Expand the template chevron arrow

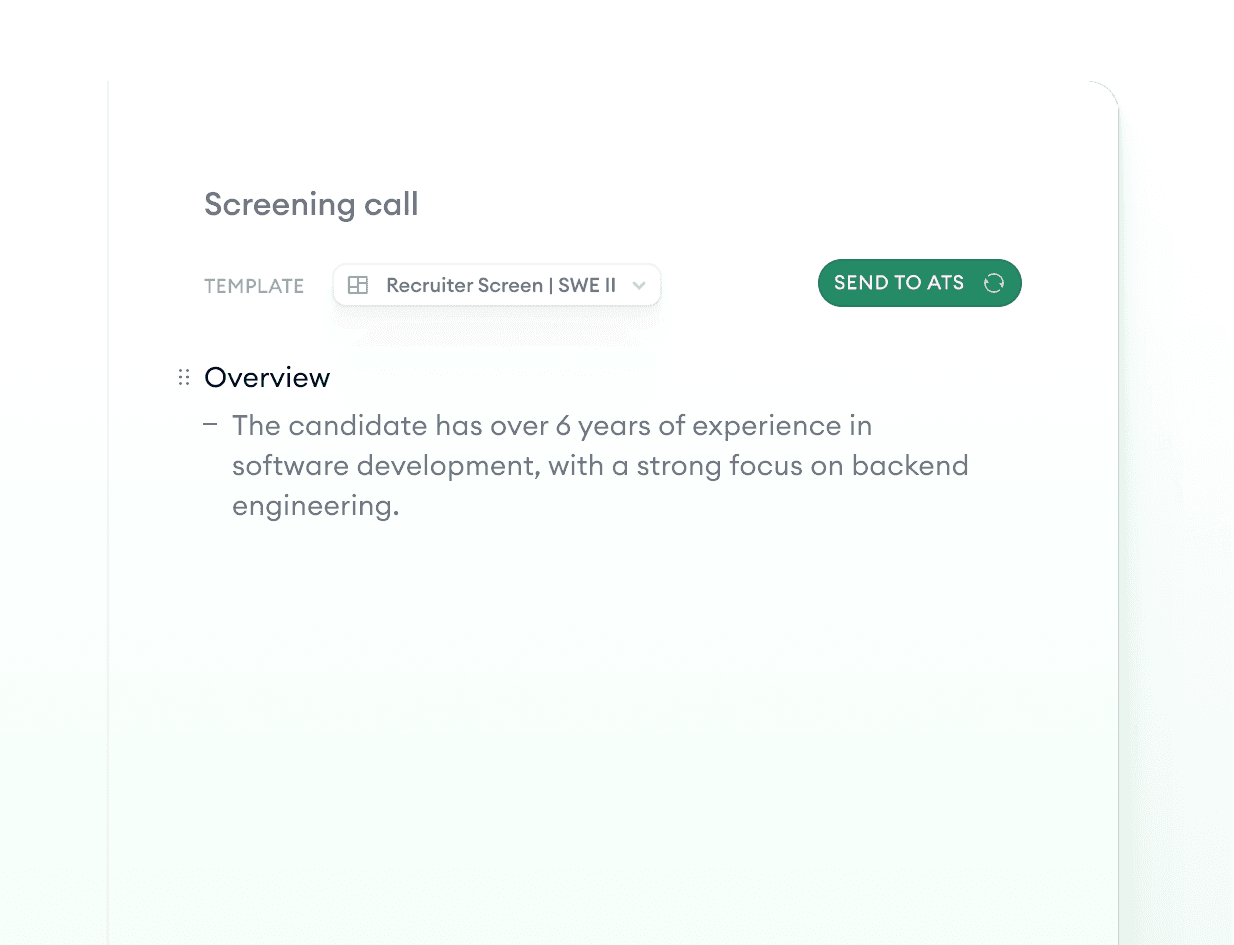tap(639, 285)
